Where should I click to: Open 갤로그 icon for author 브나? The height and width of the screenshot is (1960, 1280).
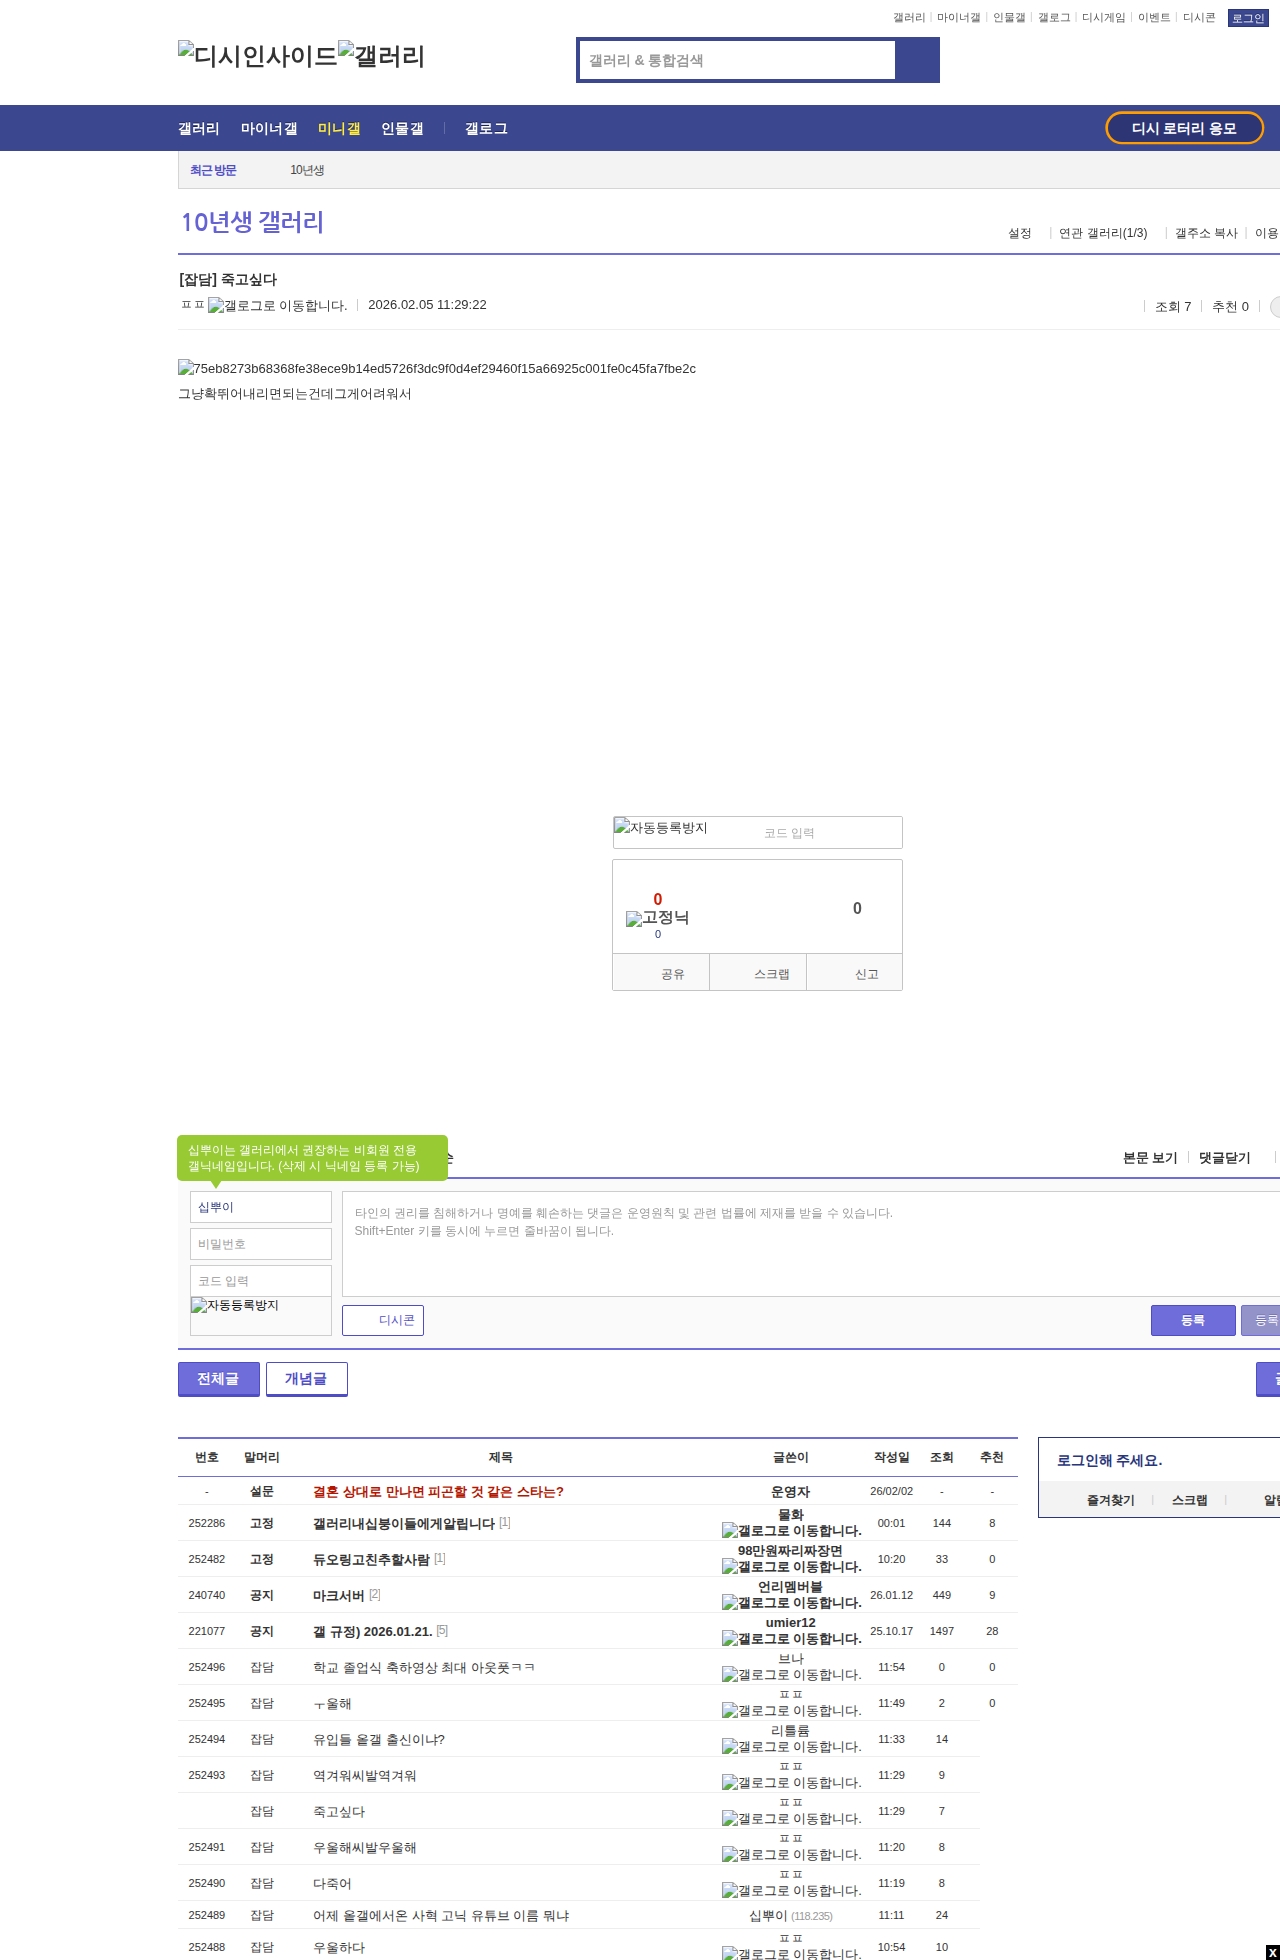[x=791, y=1675]
